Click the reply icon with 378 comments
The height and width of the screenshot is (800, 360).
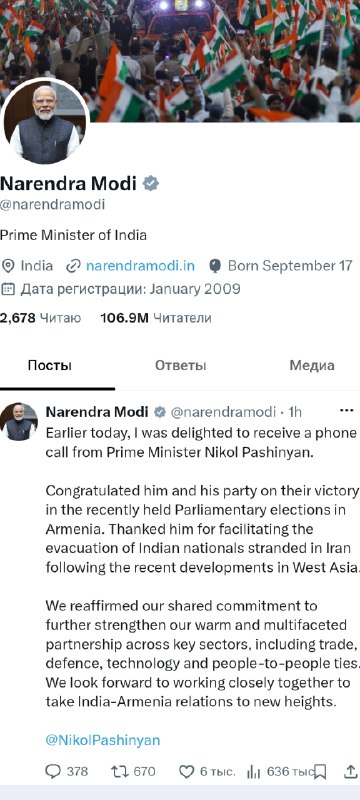pos(53,771)
